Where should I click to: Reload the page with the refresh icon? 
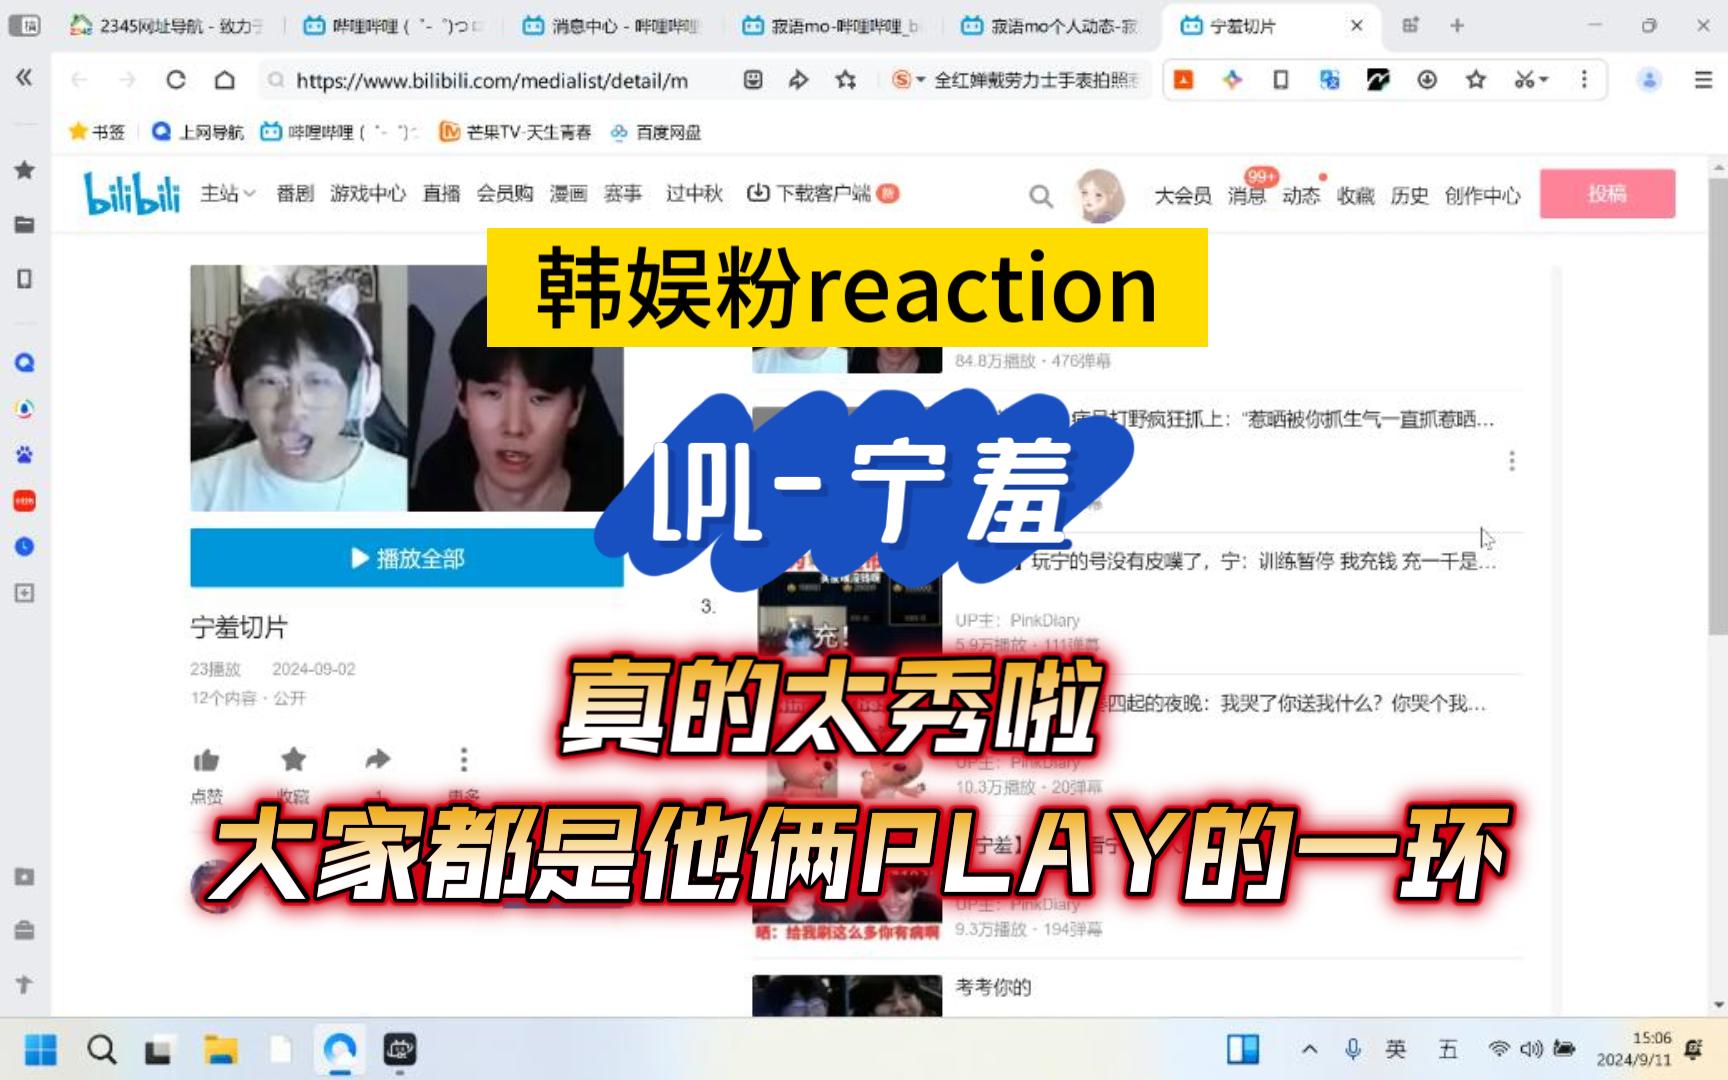click(176, 80)
